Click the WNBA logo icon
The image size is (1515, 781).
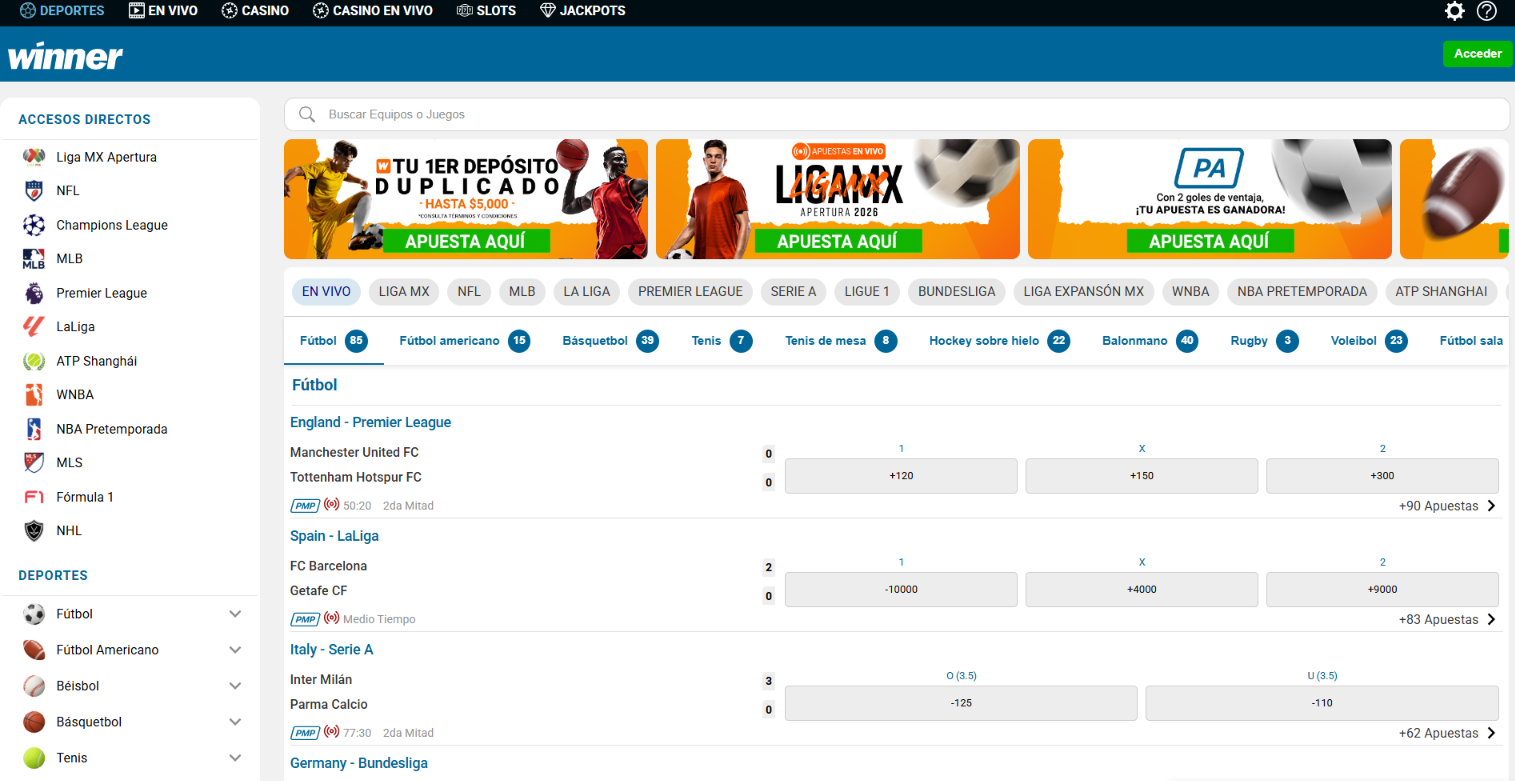point(35,395)
